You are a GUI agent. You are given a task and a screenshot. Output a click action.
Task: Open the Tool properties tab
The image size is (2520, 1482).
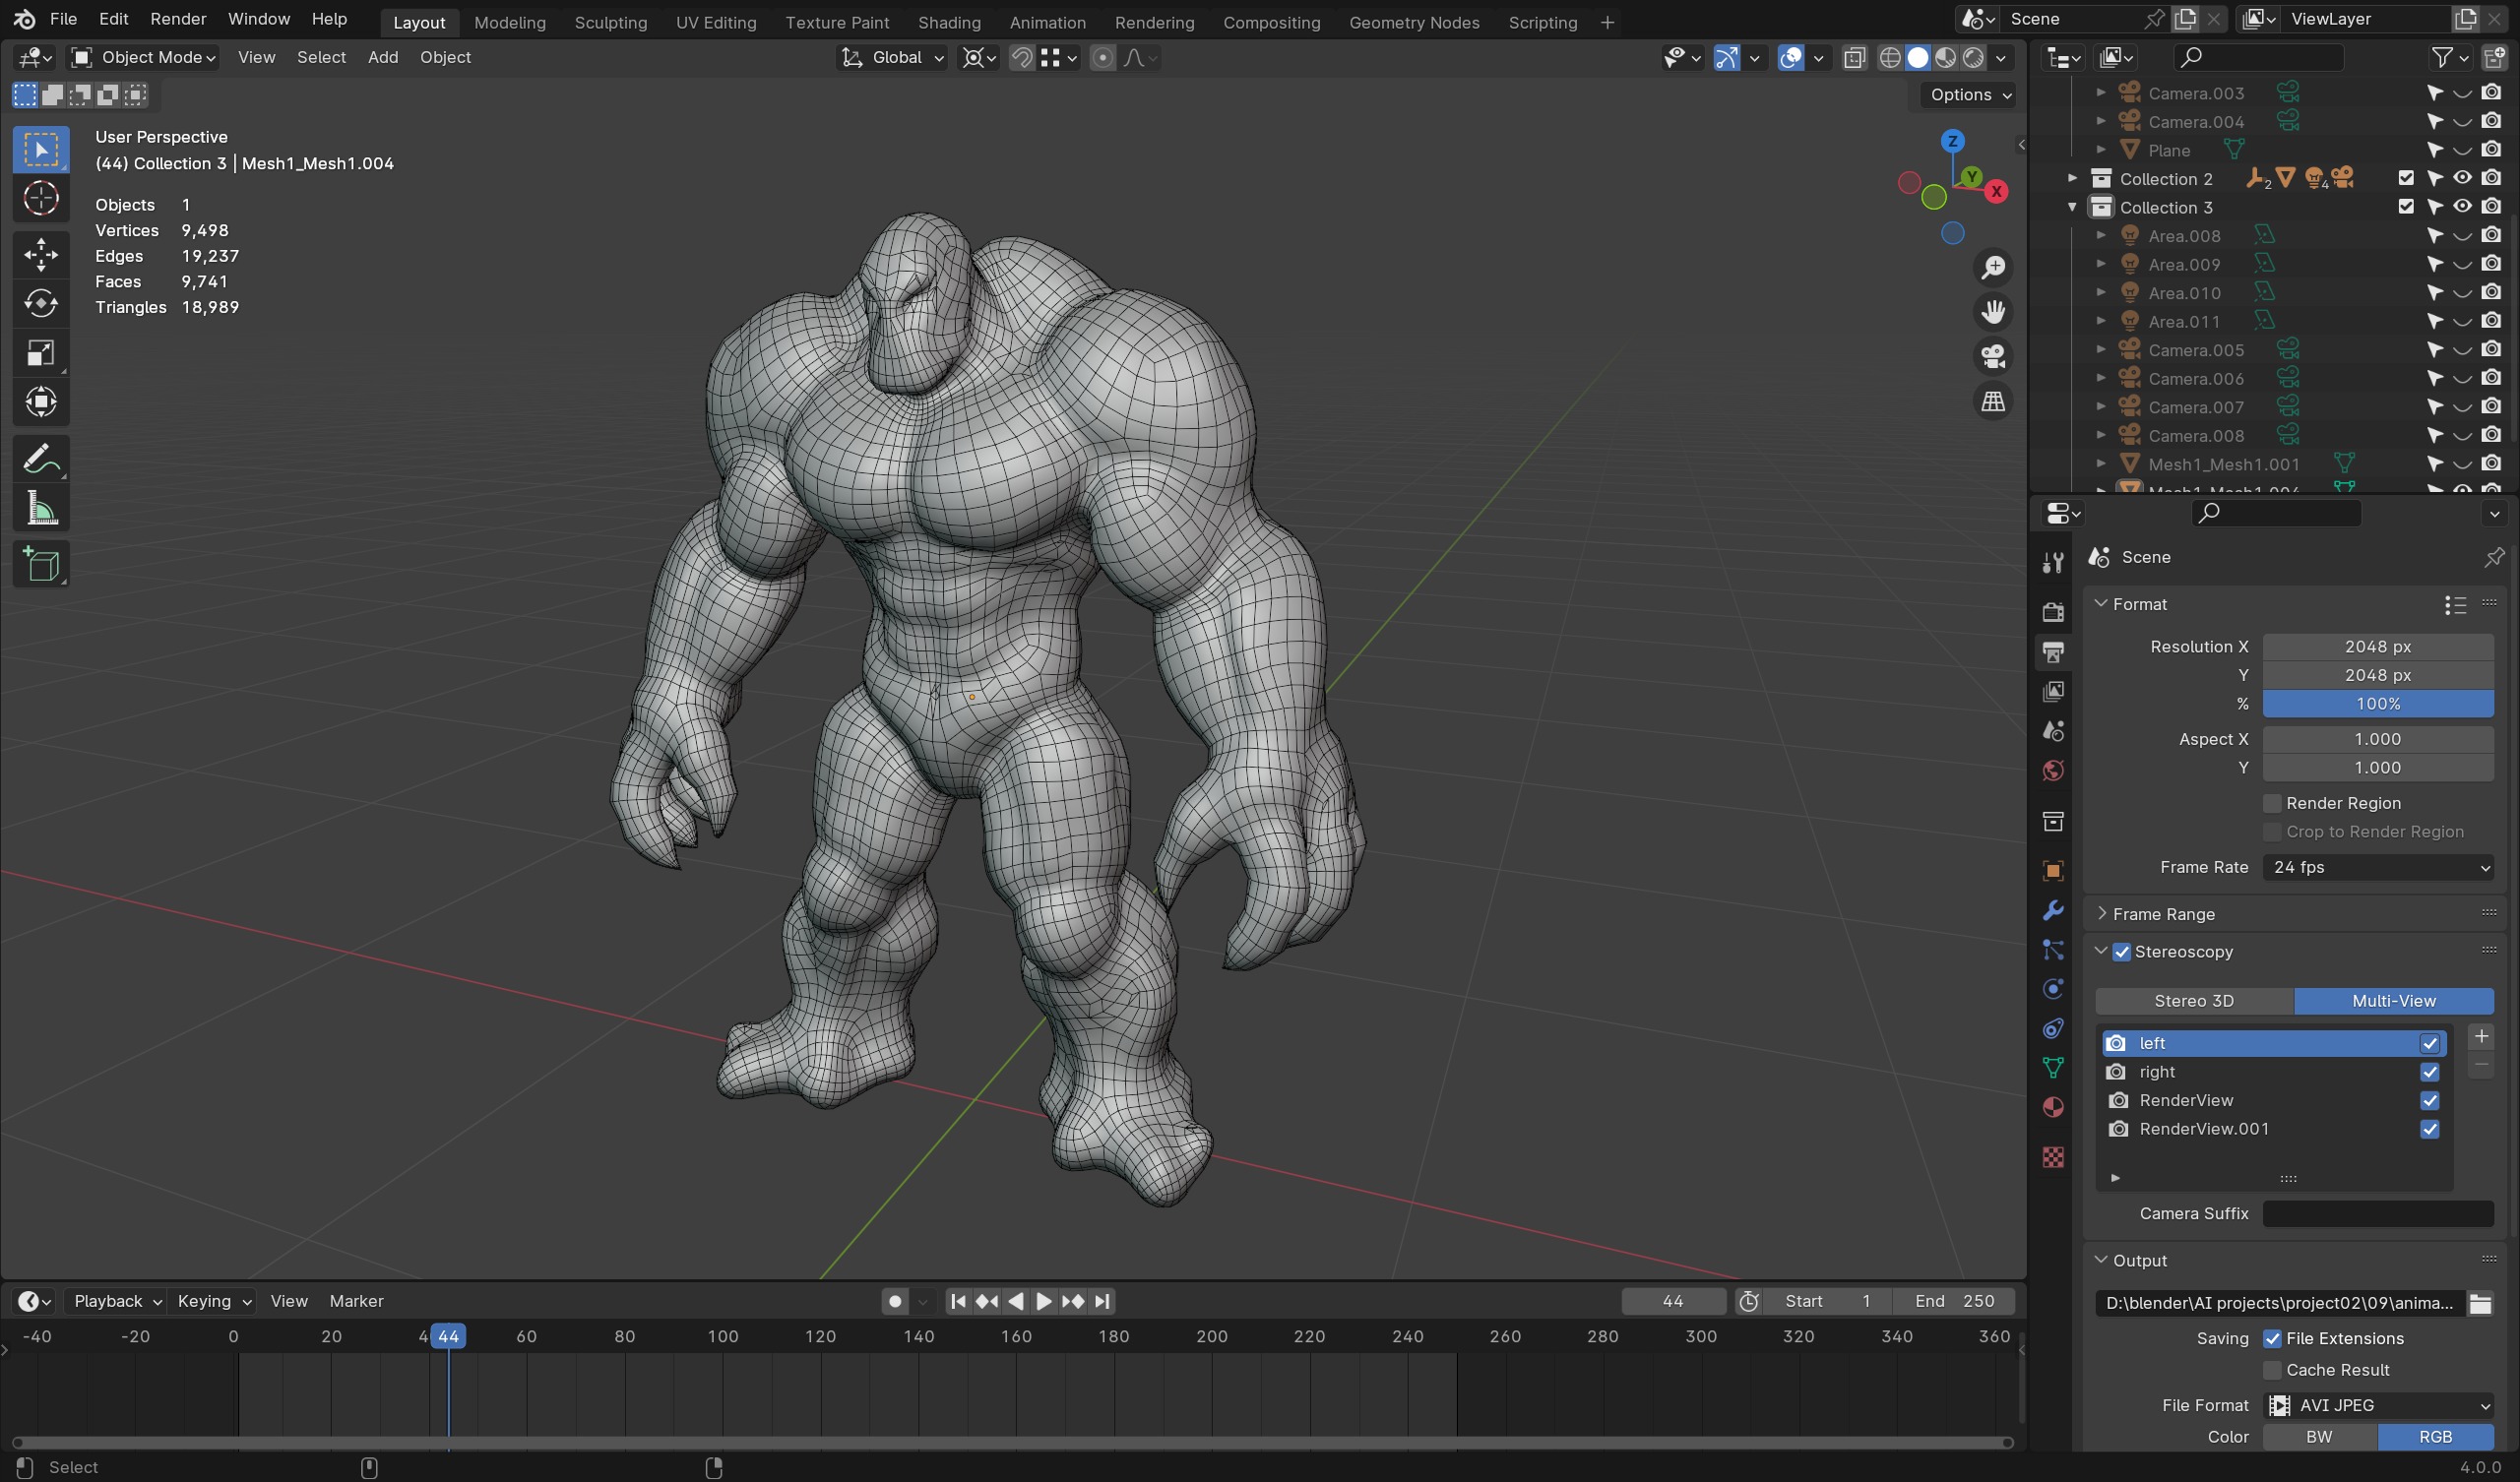pyautogui.click(x=2053, y=563)
